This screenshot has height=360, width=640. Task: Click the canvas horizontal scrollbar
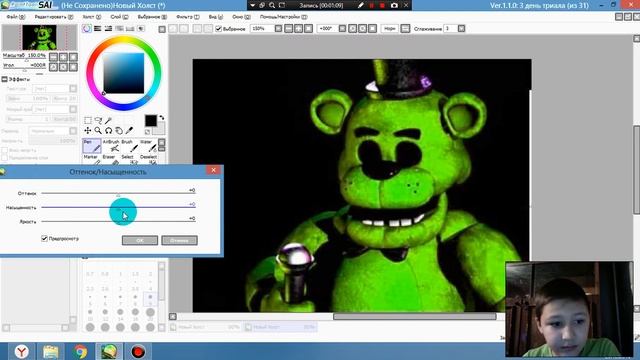tap(415, 316)
